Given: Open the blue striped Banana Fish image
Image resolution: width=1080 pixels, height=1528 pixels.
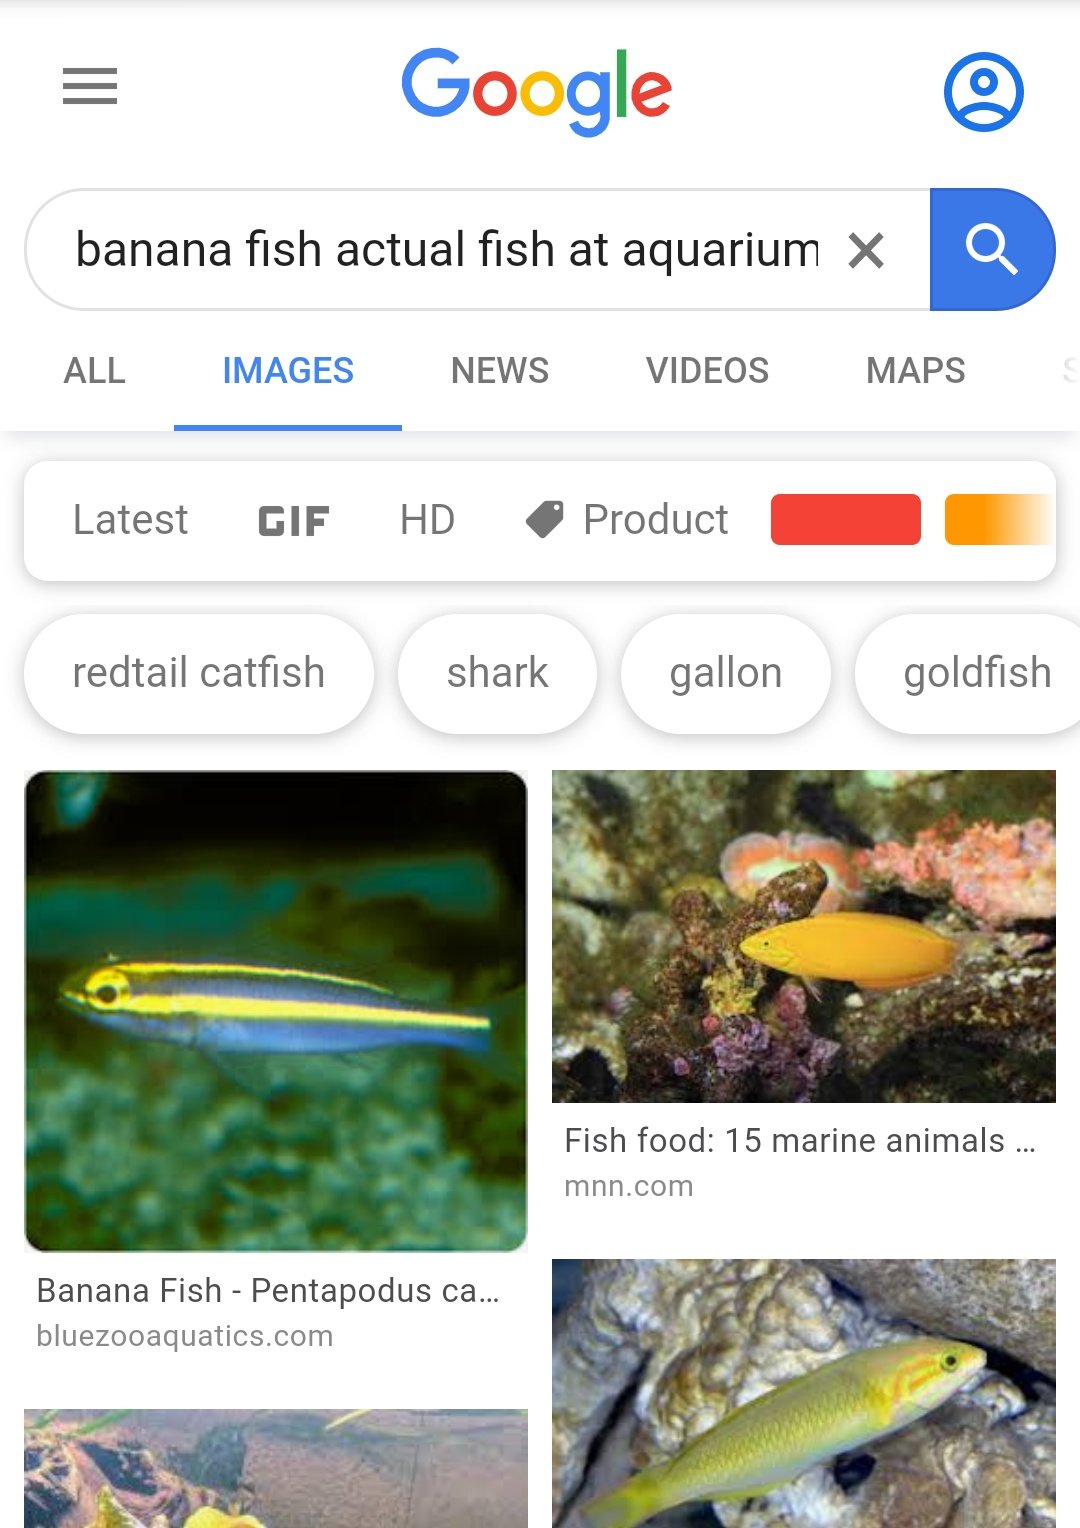Looking at the screenshot, I should click(276, 1010).
